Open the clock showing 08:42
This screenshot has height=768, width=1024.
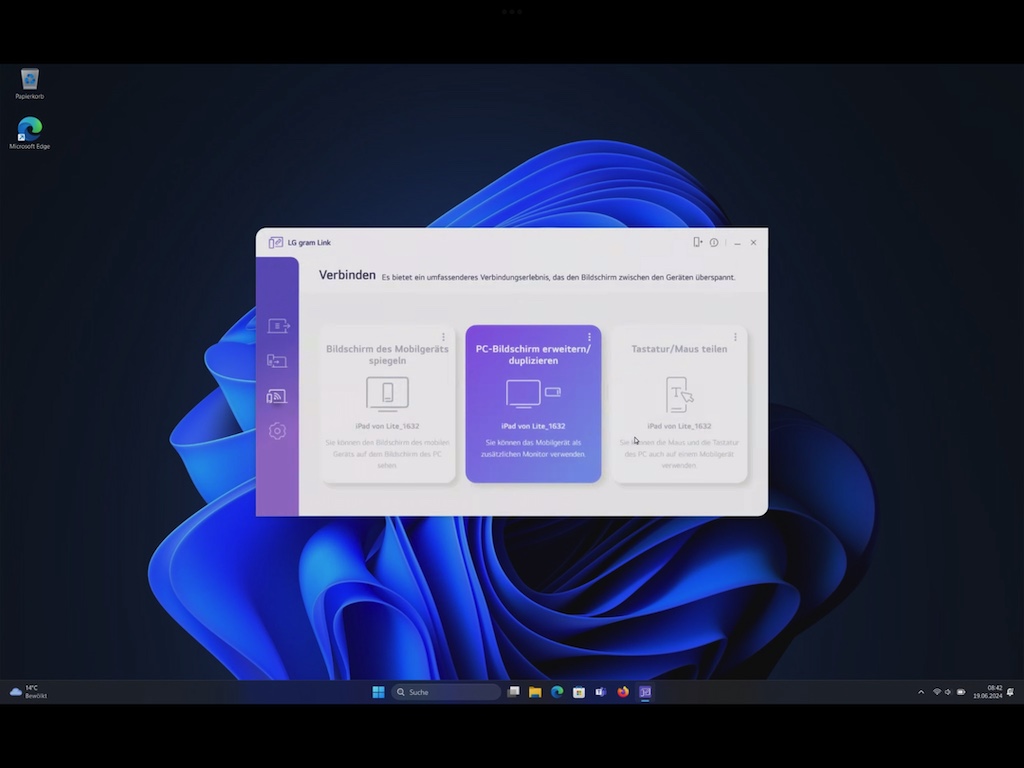[987, 692]
